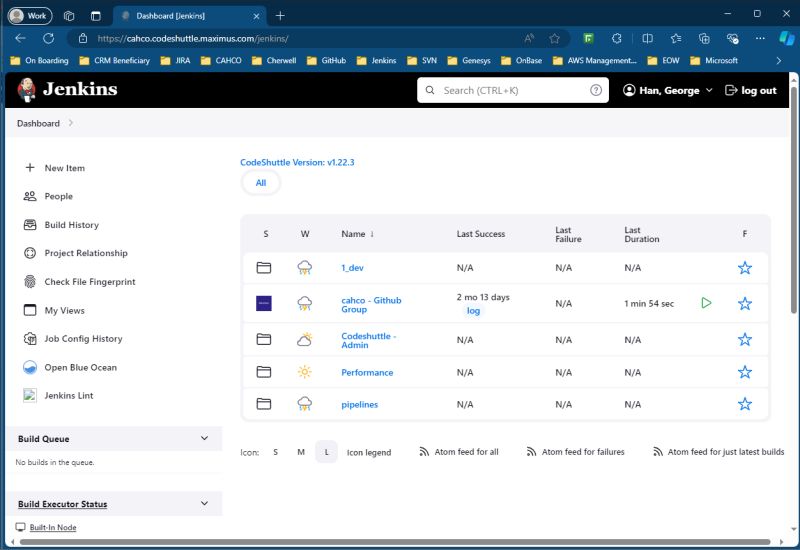Click the vertical page scrollbar
The height and width of the screenshot is (550, 800).
[x=793, y=199]
